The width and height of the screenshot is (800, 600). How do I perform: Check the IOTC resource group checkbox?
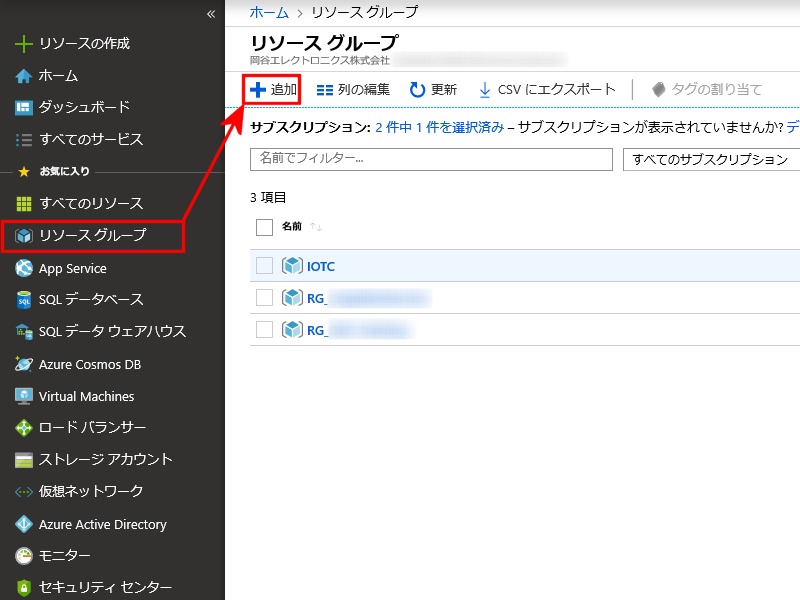tap(264, 265)
